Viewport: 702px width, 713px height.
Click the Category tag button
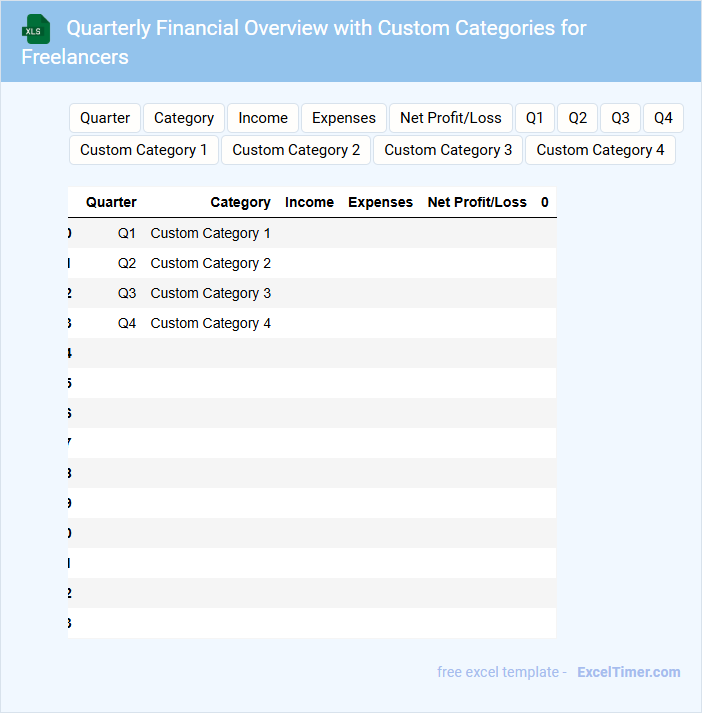click(184, 118)
